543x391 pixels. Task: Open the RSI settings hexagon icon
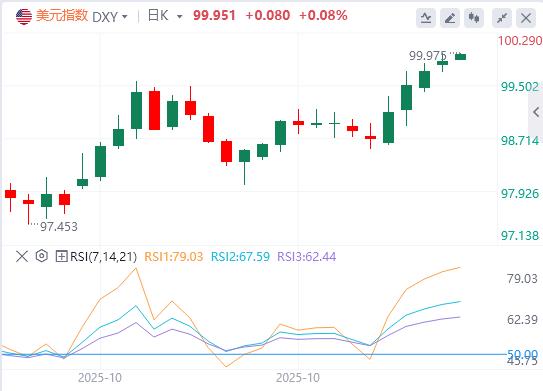[x=42, y=256]
